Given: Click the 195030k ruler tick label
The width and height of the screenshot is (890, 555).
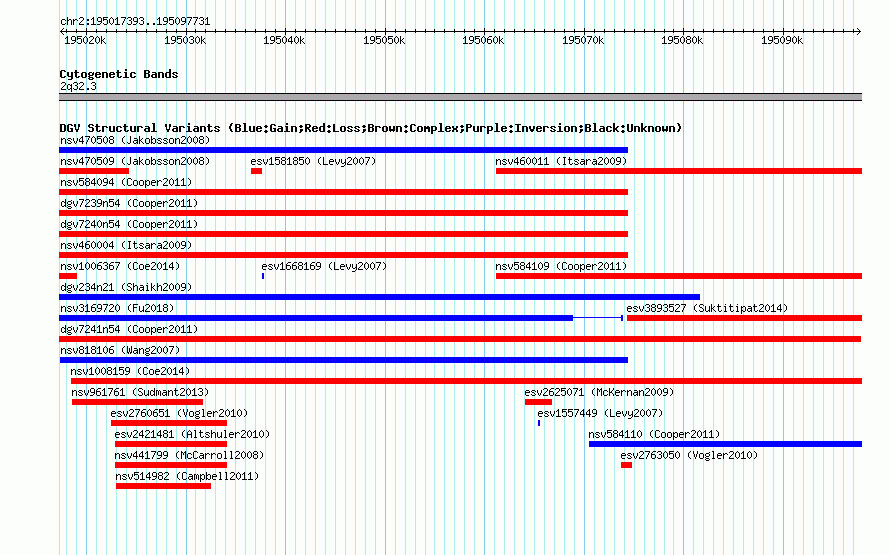Looking at the screenshot, I should (185, 40).
